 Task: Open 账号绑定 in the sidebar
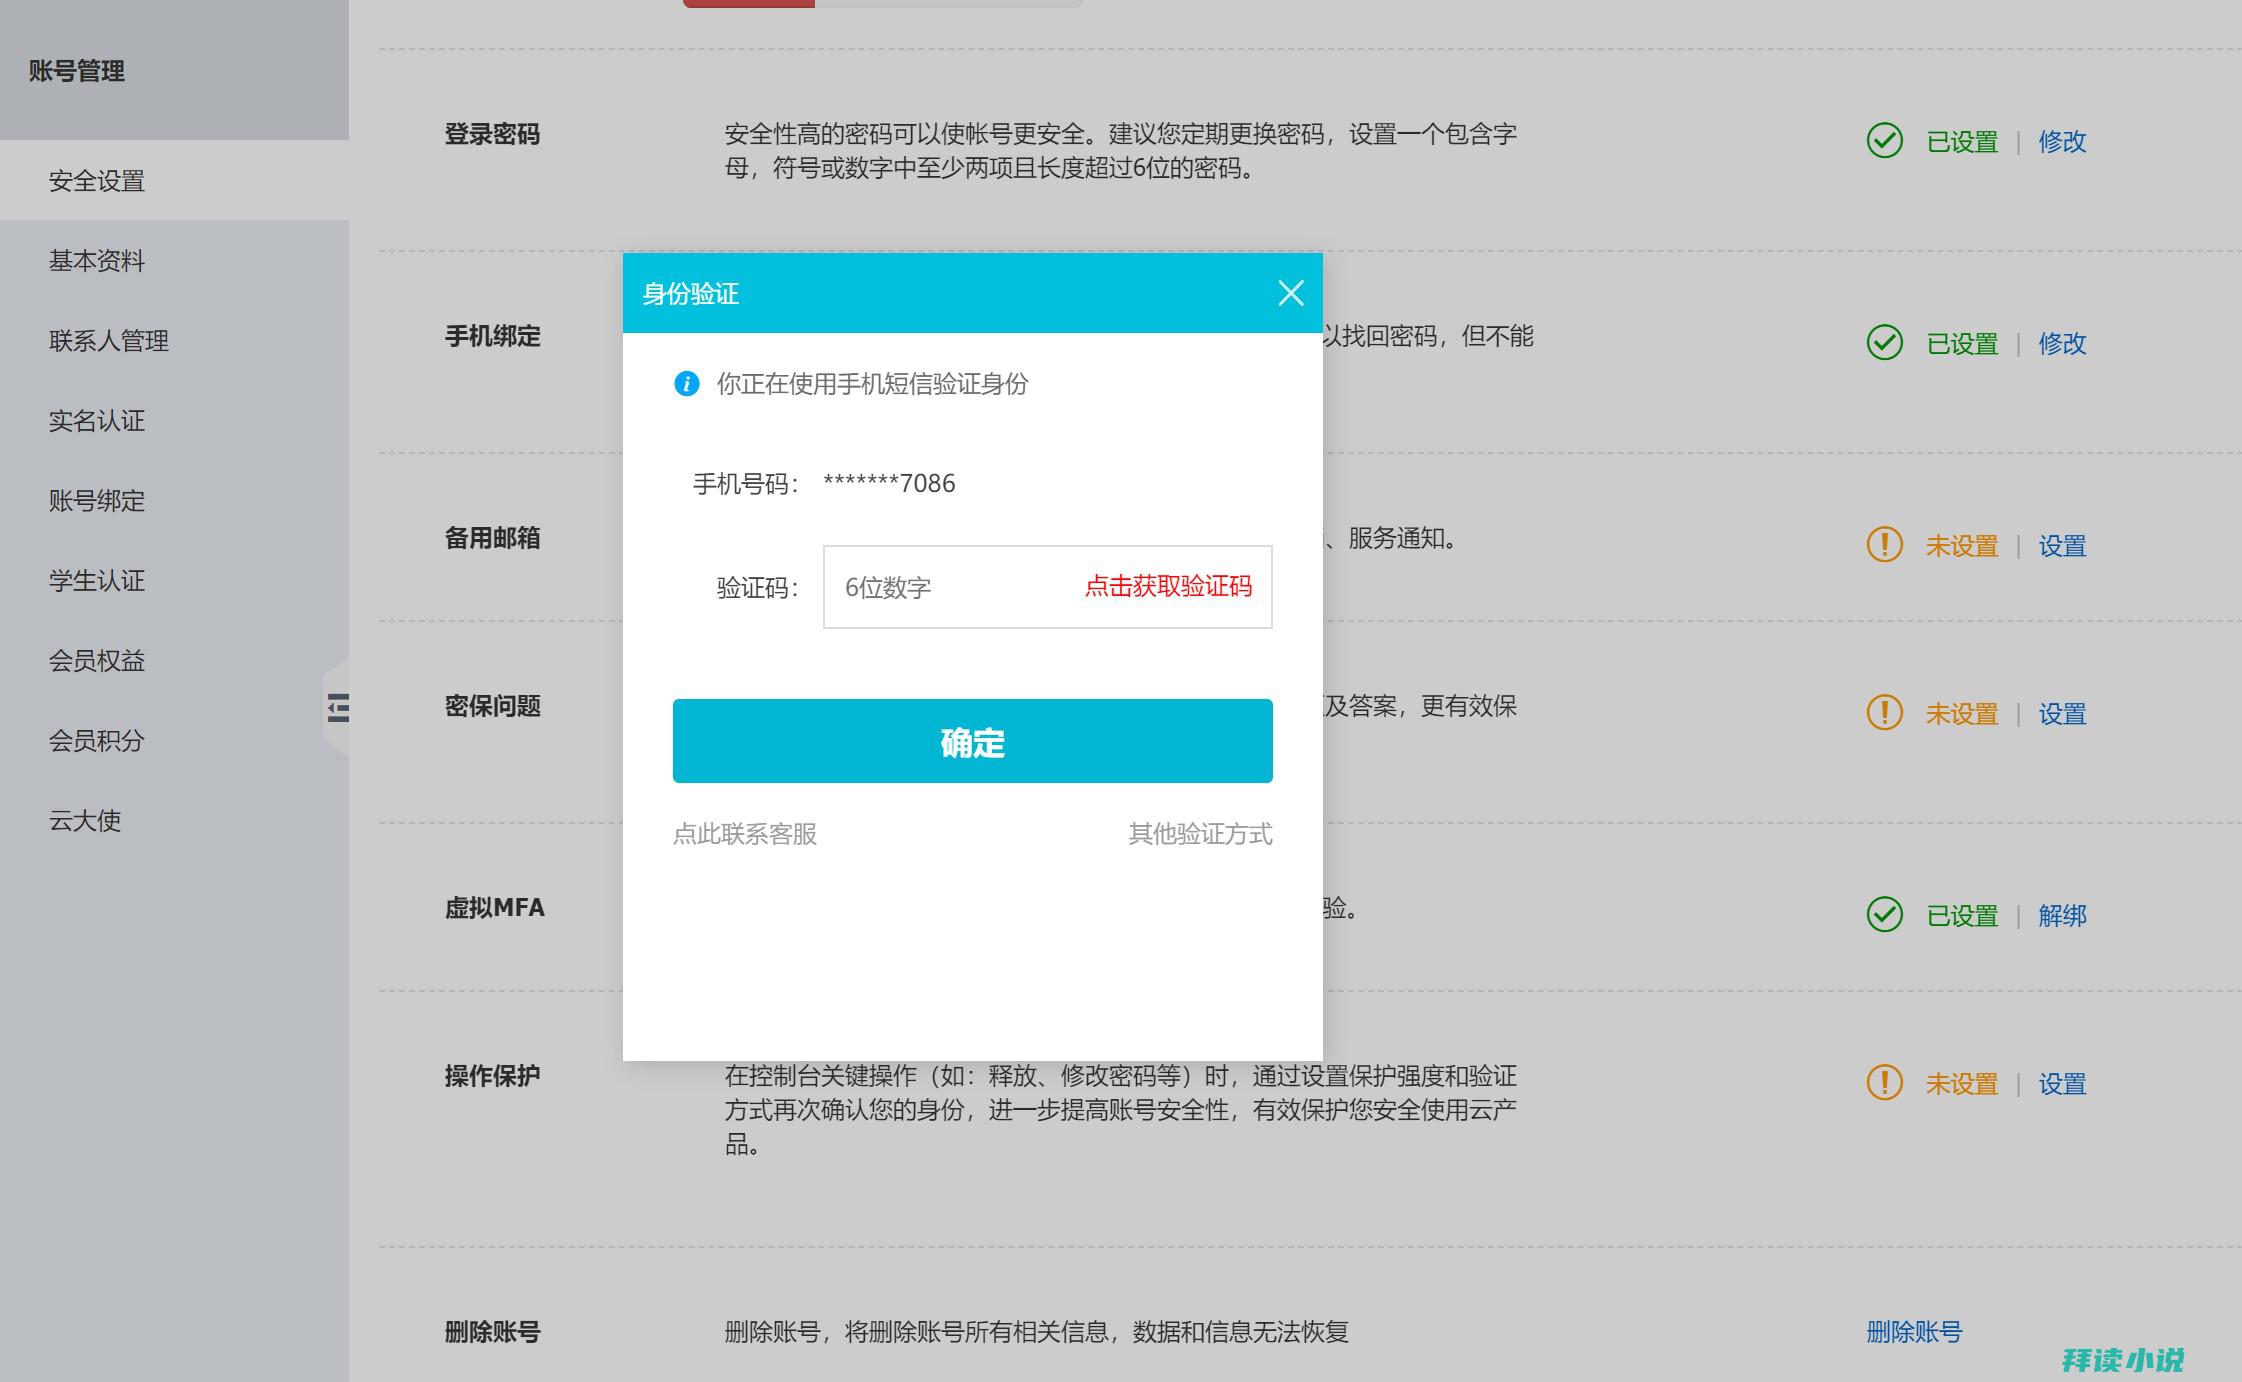(174, 501)
